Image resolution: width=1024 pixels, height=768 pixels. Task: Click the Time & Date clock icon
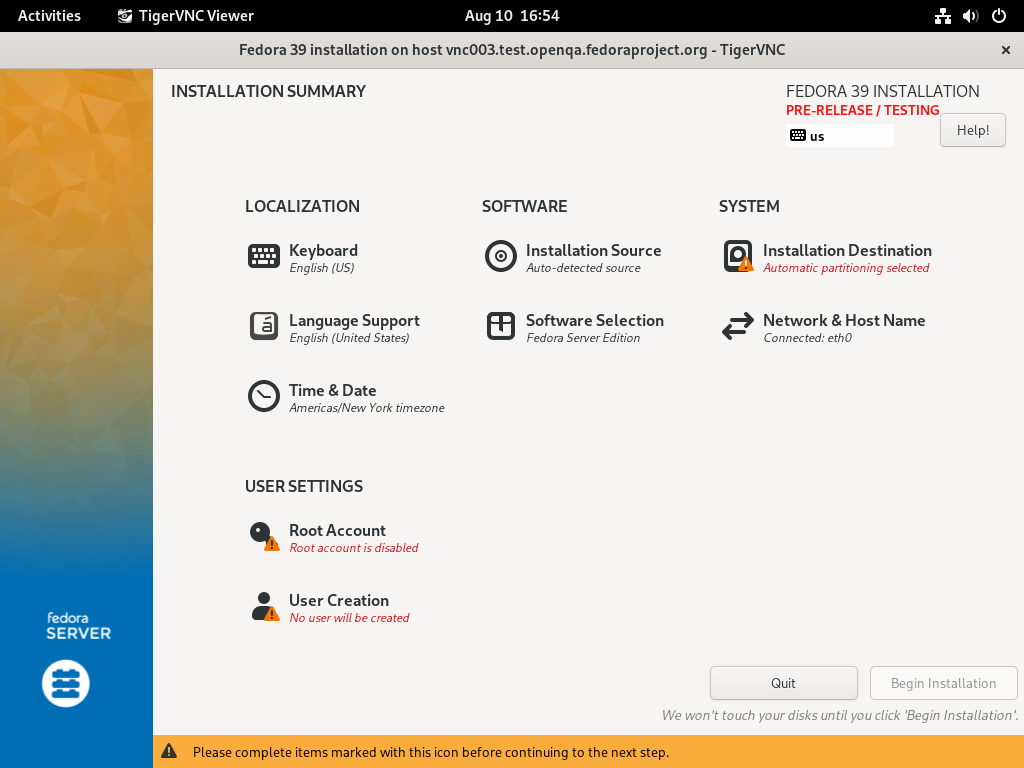tap(264, 396)
